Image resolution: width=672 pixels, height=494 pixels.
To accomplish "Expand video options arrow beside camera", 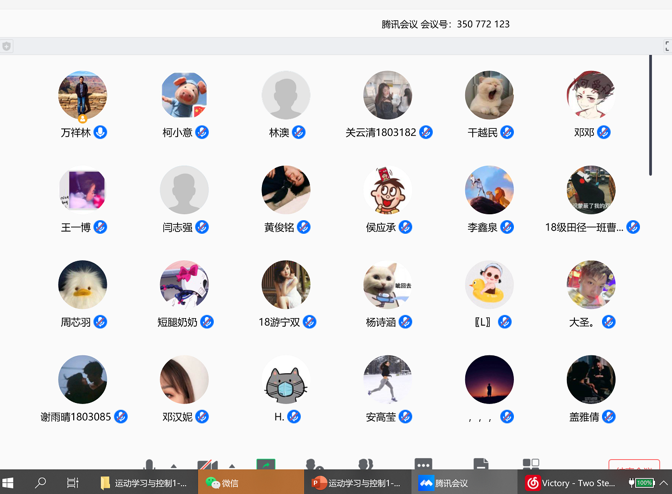I will point(232,466).
